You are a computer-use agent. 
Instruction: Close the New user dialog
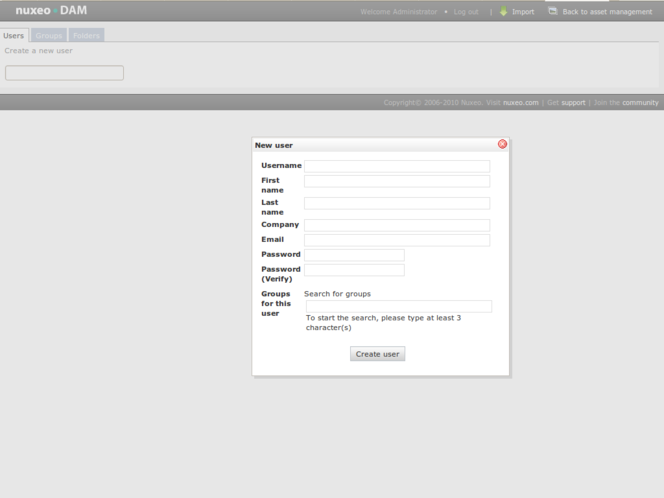tap(502, 144)
